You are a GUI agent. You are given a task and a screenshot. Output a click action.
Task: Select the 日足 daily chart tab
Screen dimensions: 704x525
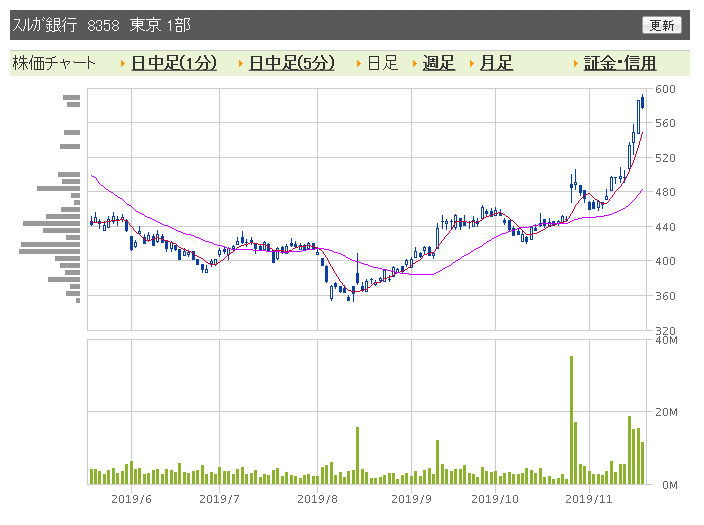(x=383, y=63)
